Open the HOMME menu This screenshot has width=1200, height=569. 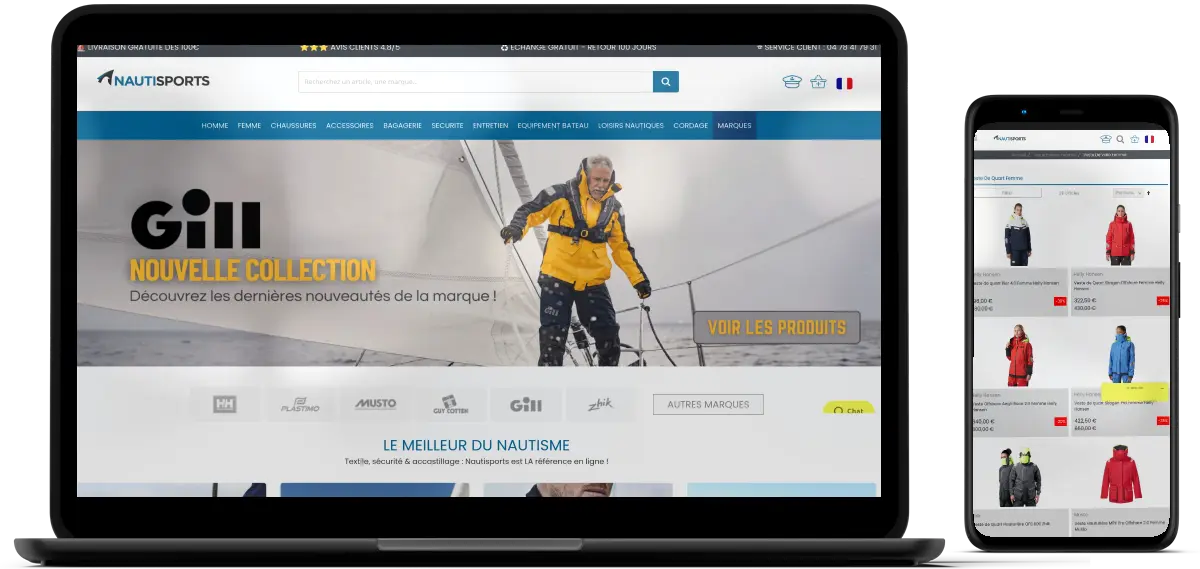[215, 126]
